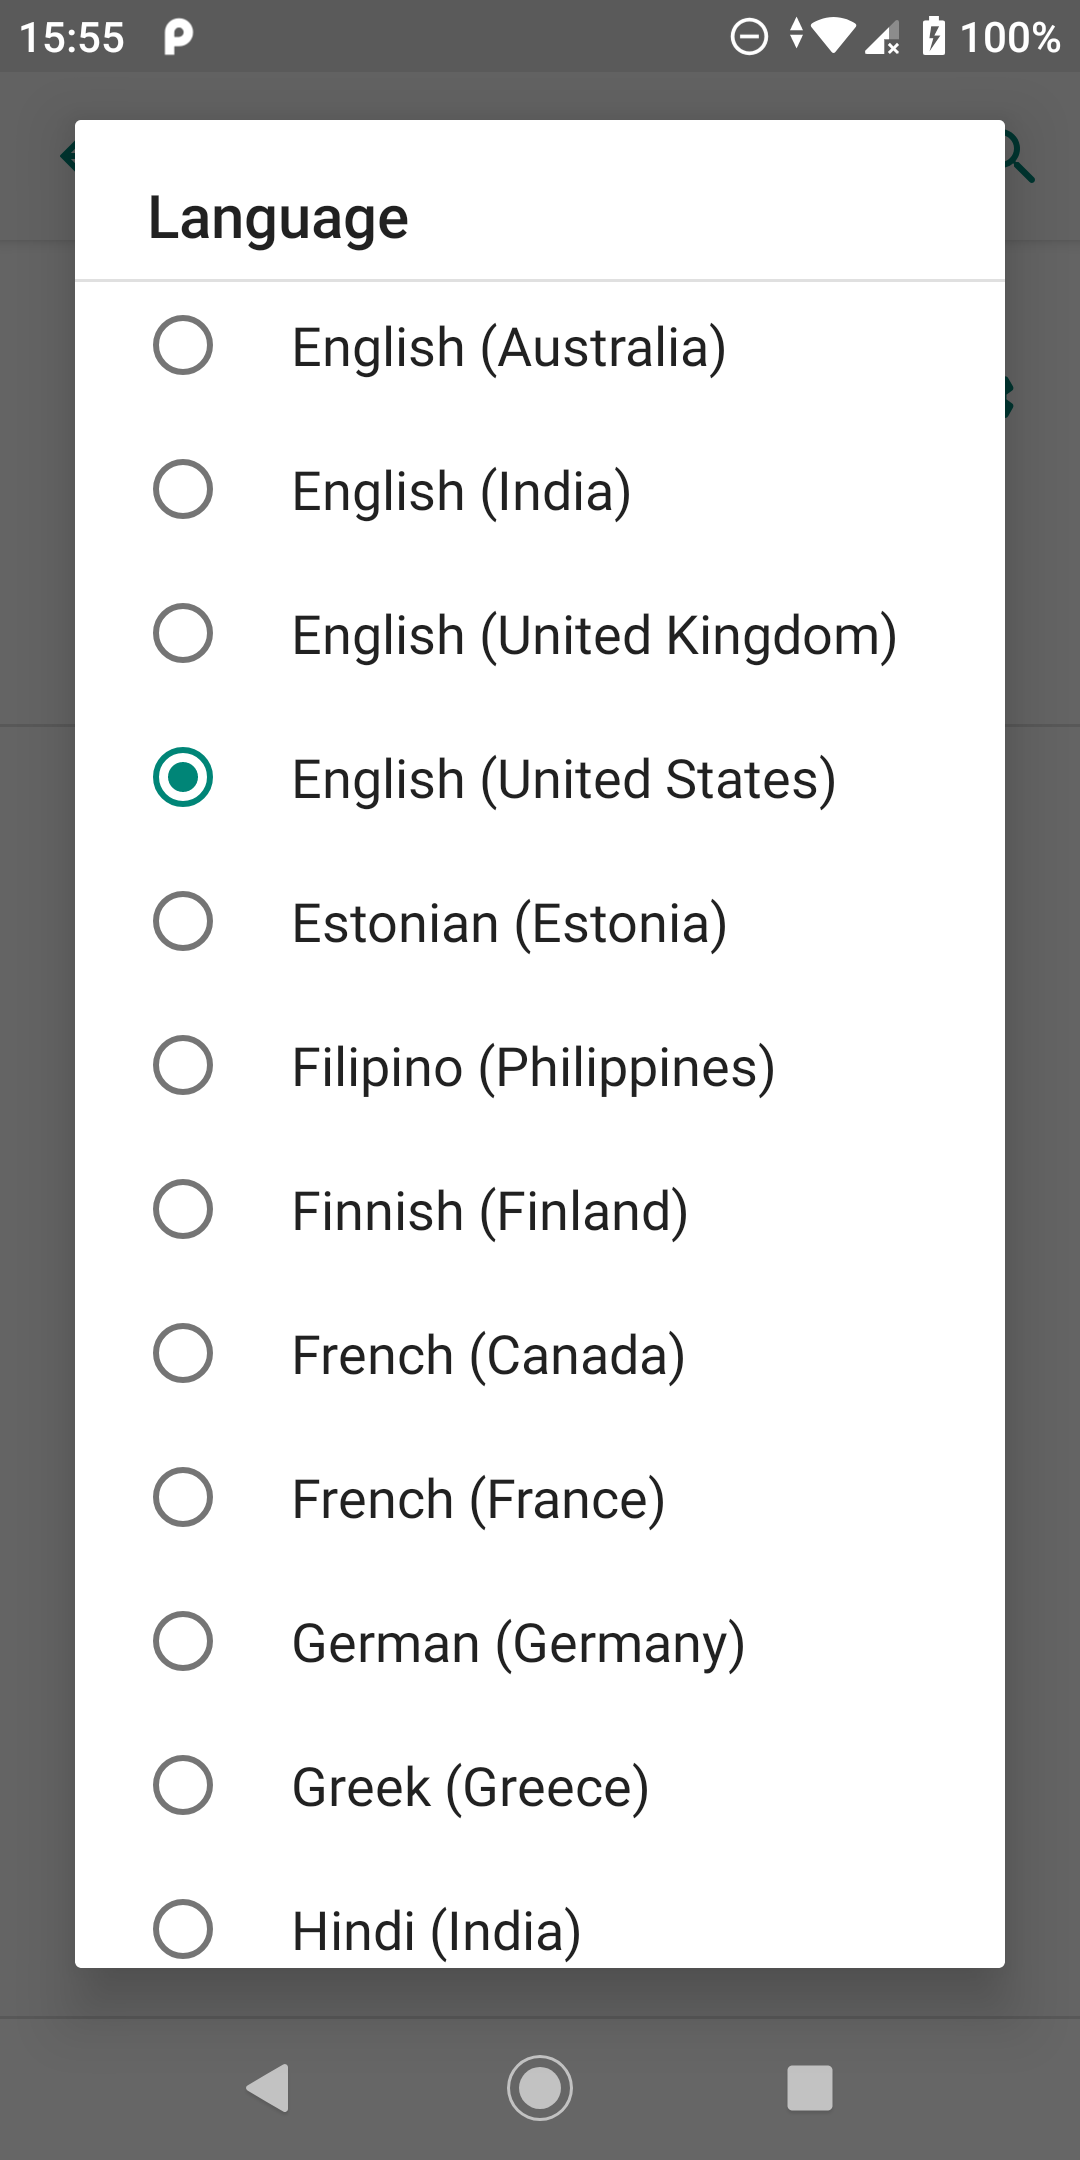Viewport: 1080px width, 2160px height.
Task: Select English (Australia) radio button
Action: 183,346
